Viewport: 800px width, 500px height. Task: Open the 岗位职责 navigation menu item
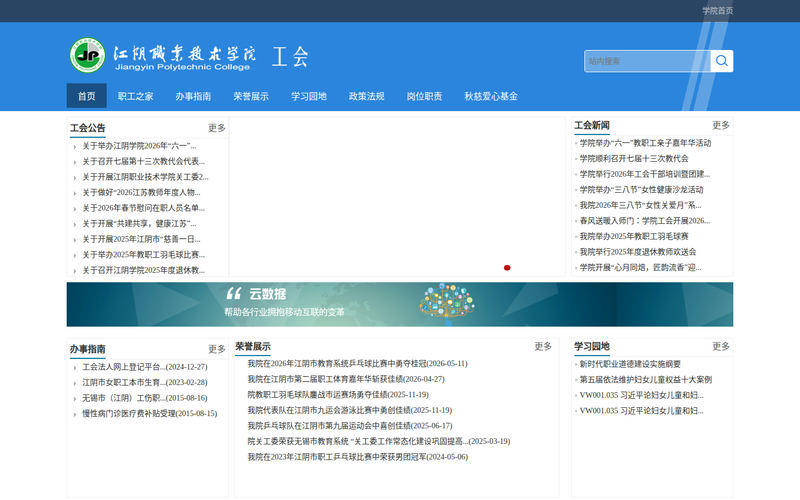424,96
